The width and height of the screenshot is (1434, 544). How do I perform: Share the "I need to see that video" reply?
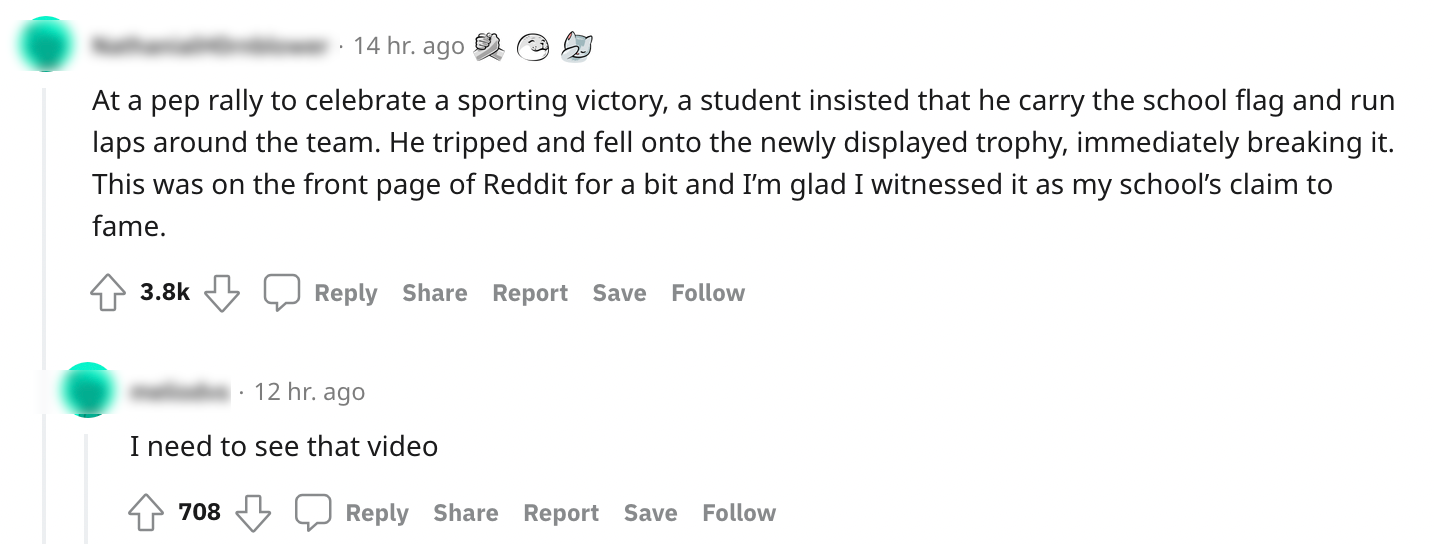[465, 513]
